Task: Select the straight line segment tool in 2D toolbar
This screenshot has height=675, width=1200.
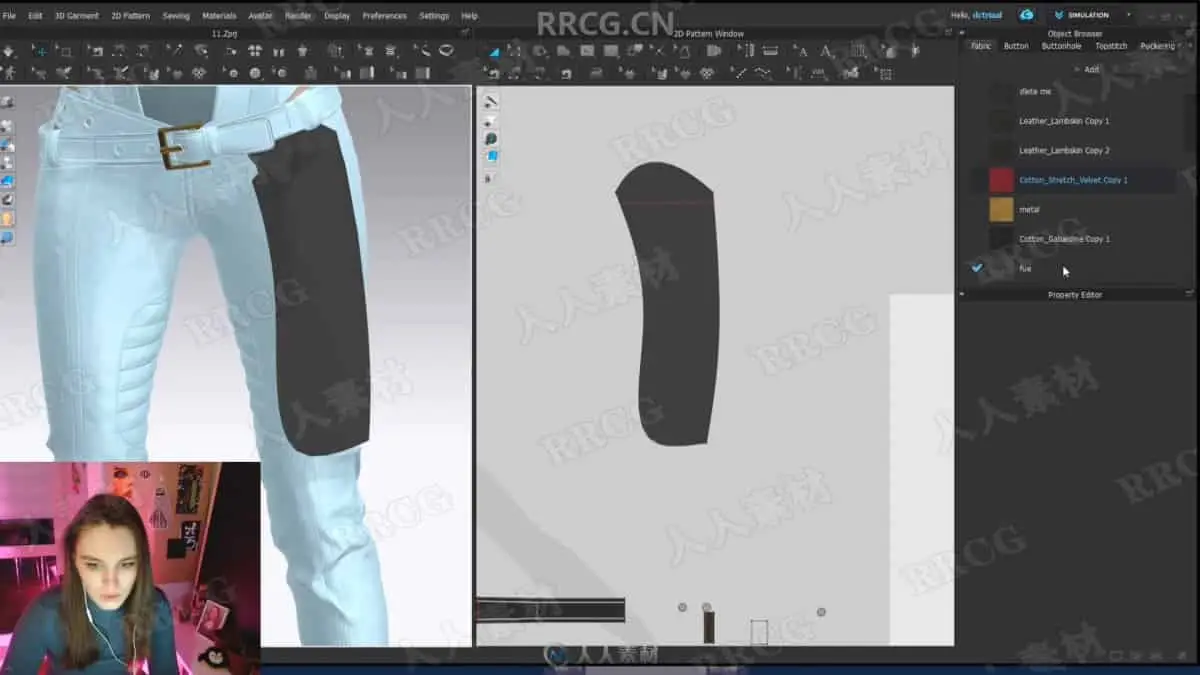Action: tap(739, 73)
